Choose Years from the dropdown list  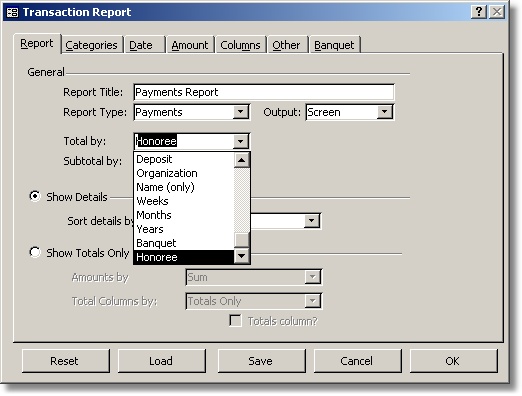pyautogui.click(x=184, y=229)
